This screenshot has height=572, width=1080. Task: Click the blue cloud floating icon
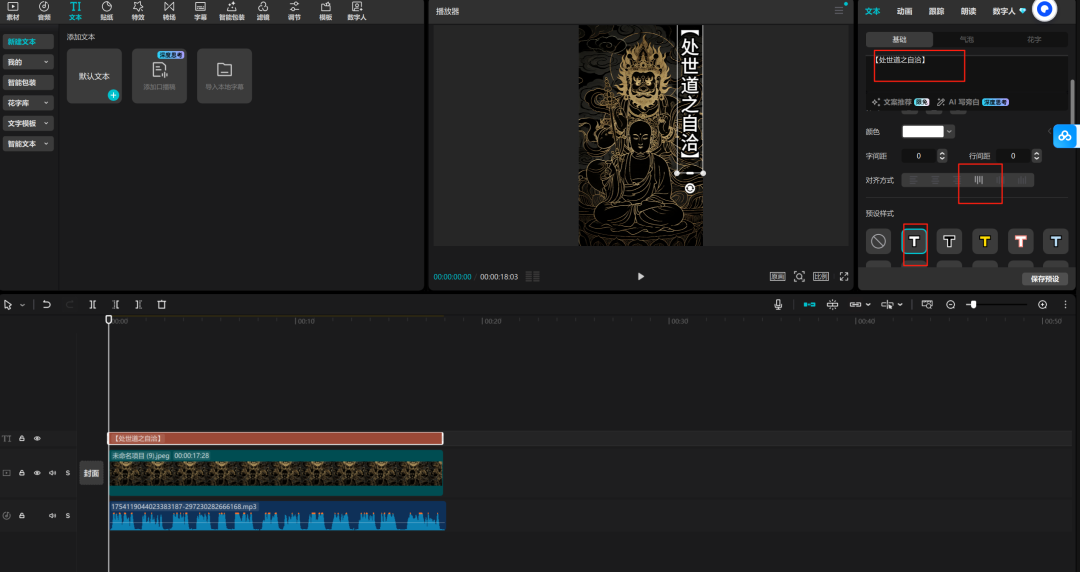[x=1065, y=136]
